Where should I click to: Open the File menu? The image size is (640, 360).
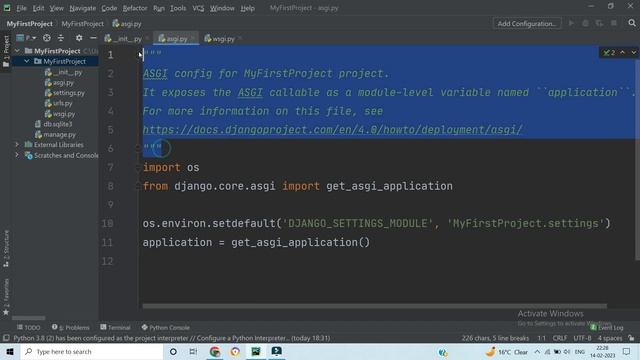tap(21, 8)
